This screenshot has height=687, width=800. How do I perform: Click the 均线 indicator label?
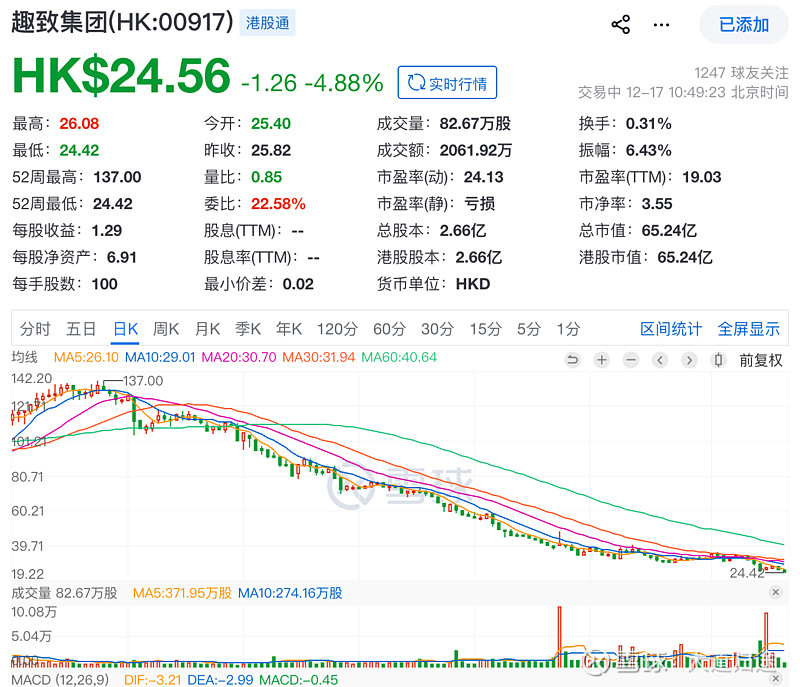[x=24, y=357]
